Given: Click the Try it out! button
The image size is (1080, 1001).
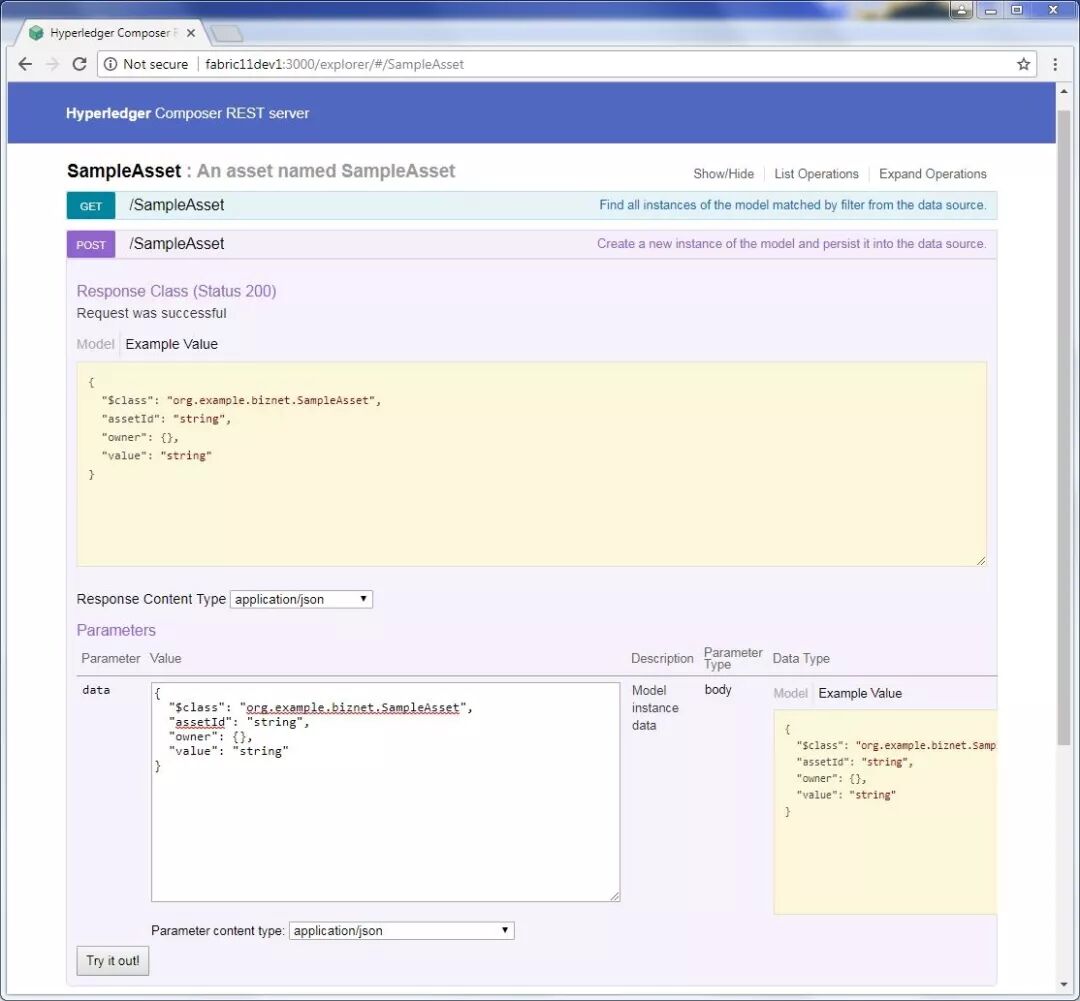Looking at the screenshot, I should [113, 960].
